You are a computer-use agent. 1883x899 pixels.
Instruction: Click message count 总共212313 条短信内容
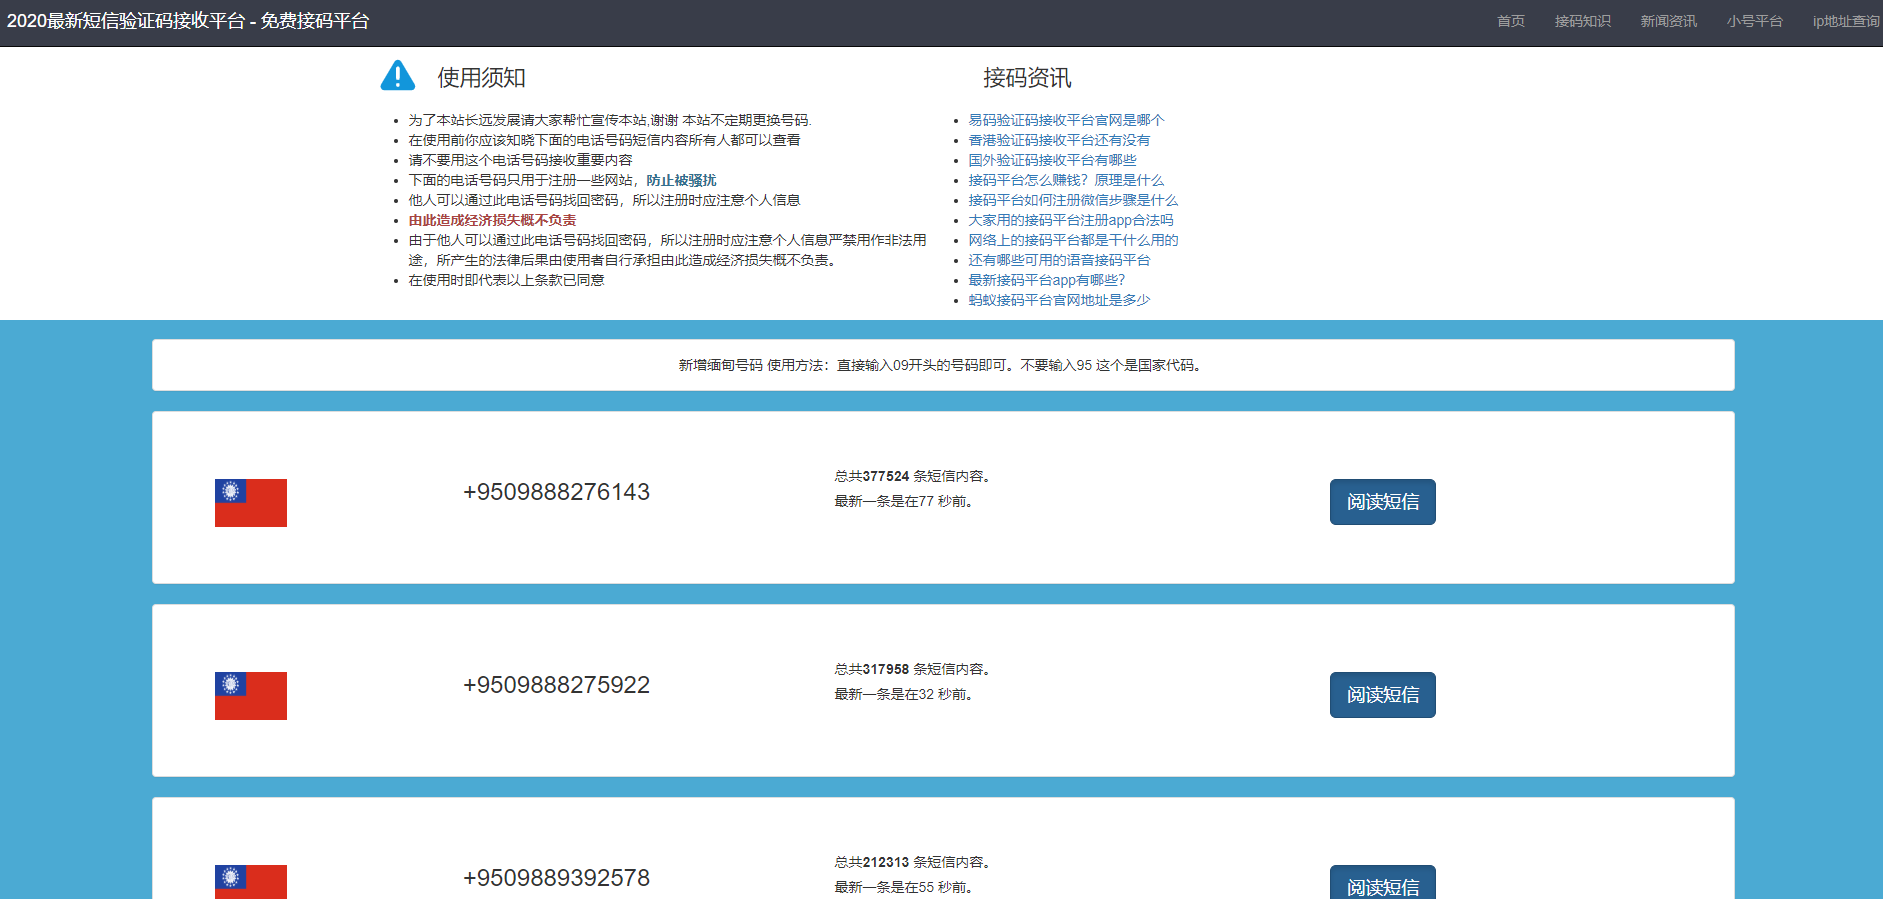913,862
